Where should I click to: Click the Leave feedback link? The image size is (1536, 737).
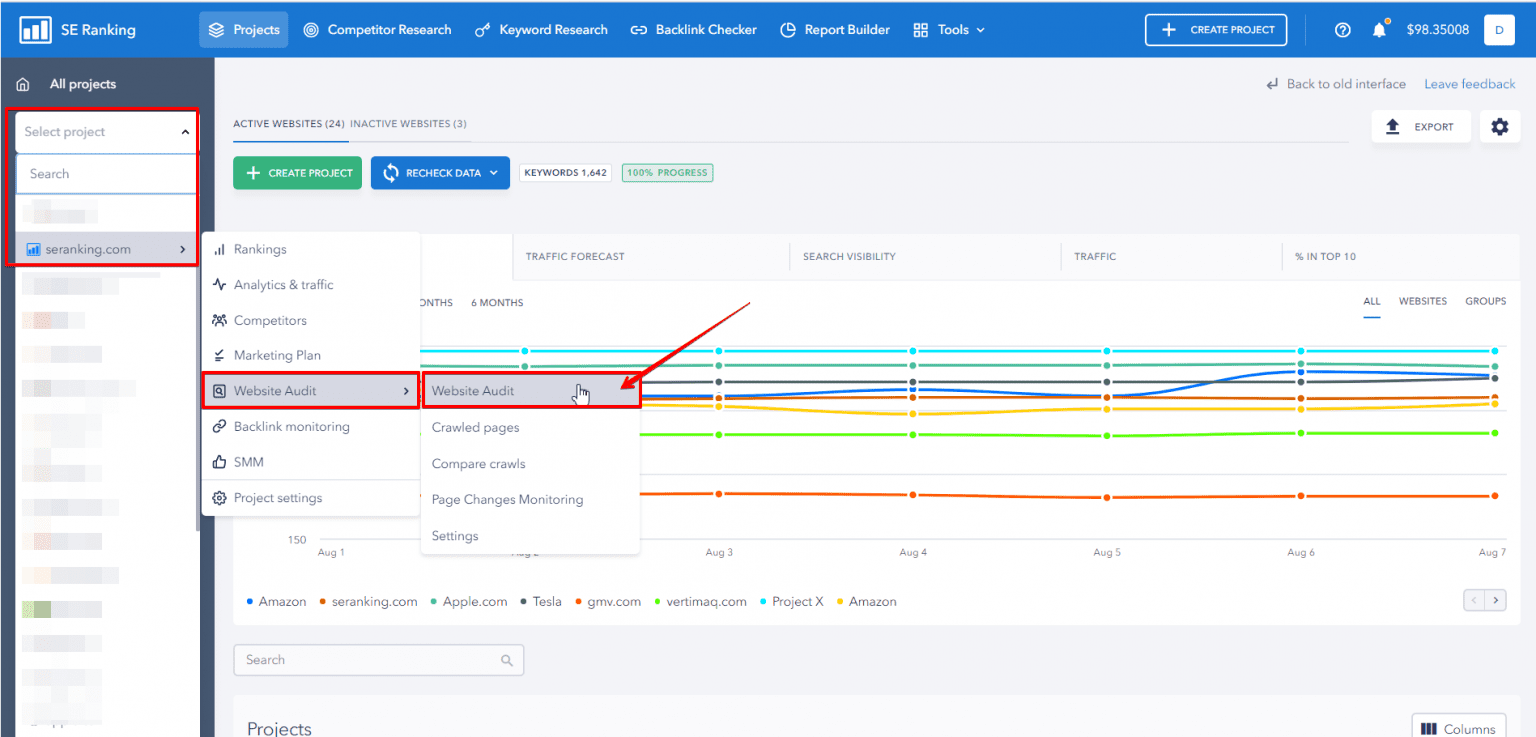click(1469, 84)
